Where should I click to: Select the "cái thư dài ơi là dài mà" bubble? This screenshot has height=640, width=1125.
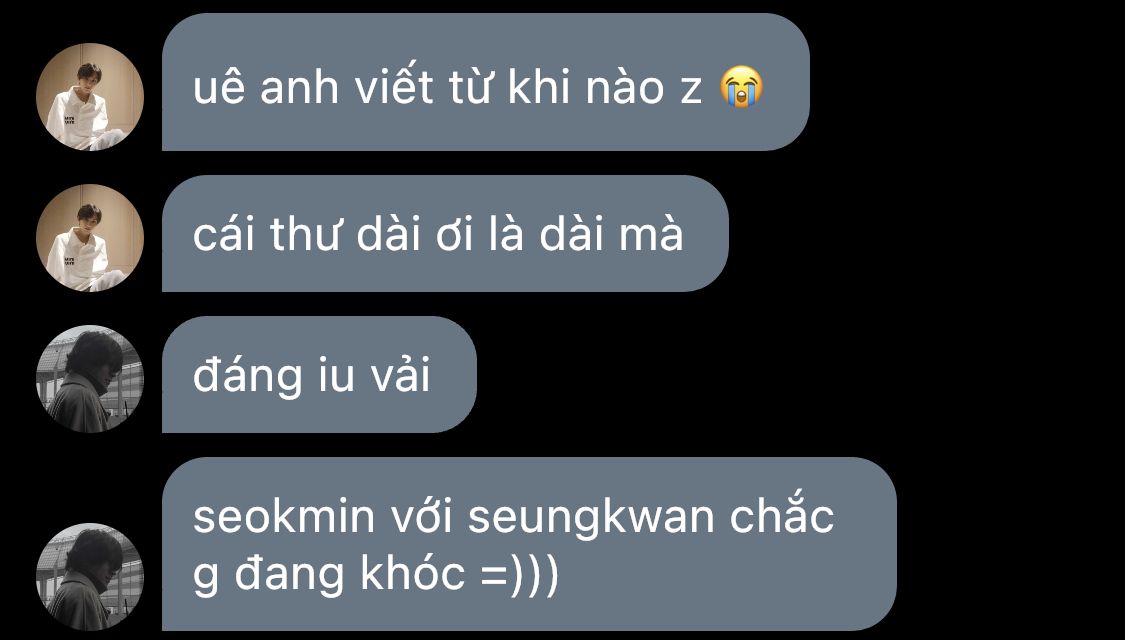(x=445, y=233)
